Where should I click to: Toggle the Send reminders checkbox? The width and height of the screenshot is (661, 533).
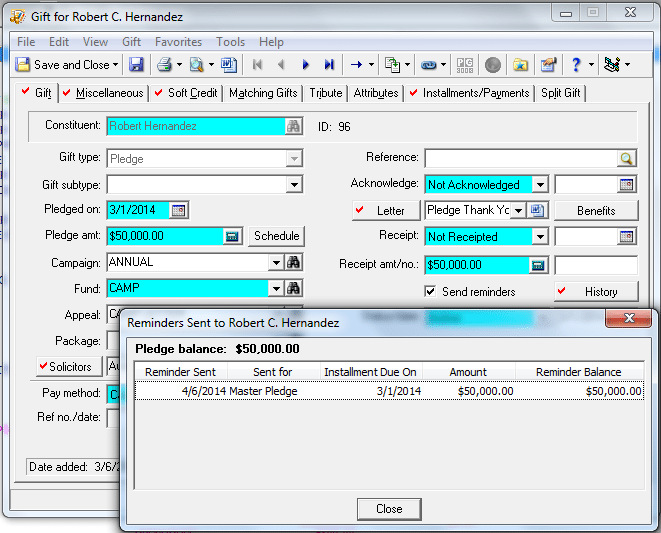point(430,291)
